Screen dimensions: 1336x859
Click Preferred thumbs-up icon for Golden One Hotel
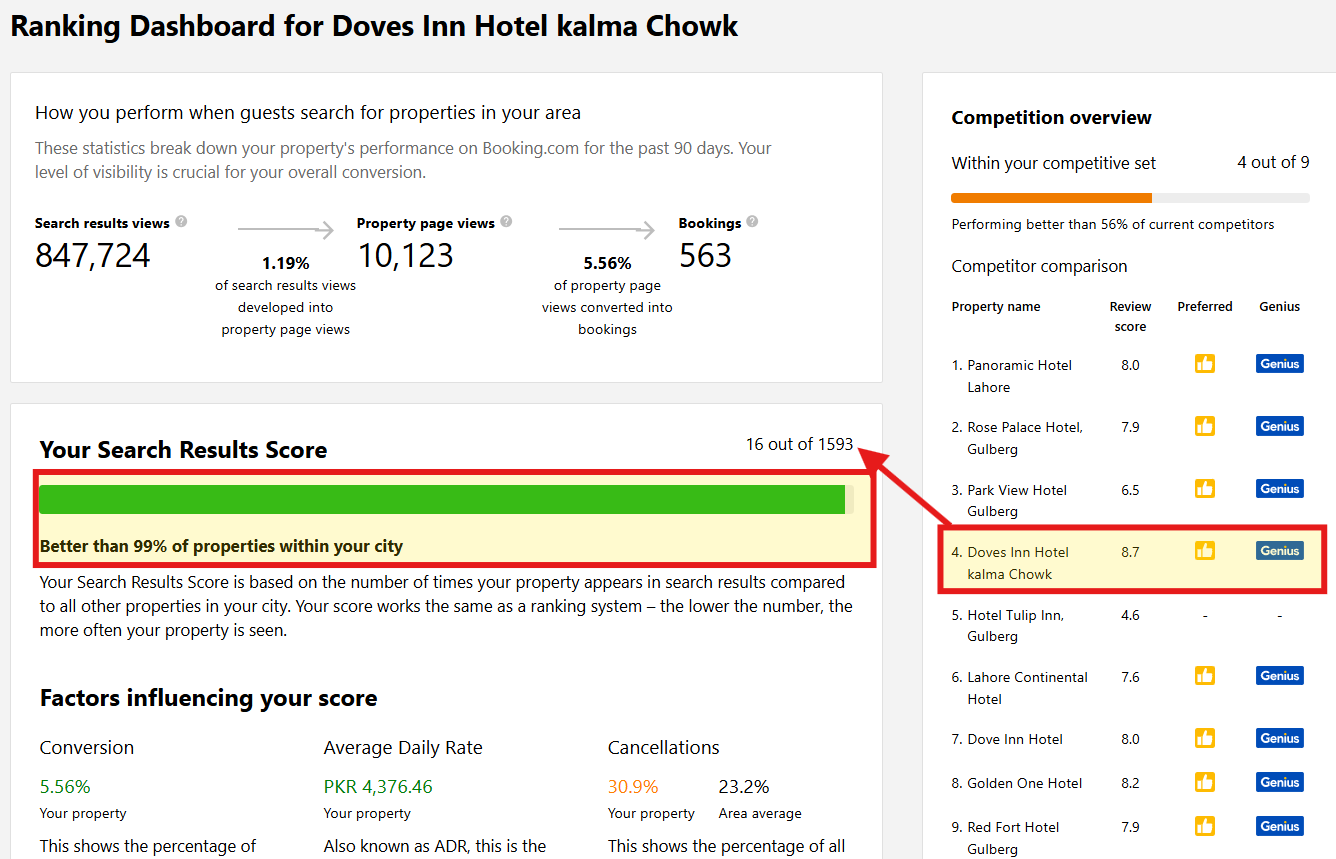(x=1205, y=782)
